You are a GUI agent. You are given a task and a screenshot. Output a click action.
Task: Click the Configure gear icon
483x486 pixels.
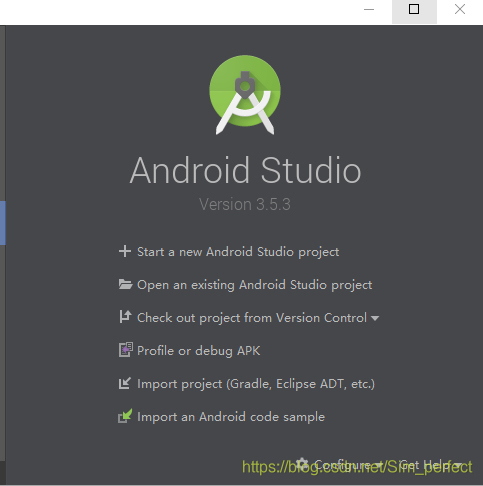[302, 464]
